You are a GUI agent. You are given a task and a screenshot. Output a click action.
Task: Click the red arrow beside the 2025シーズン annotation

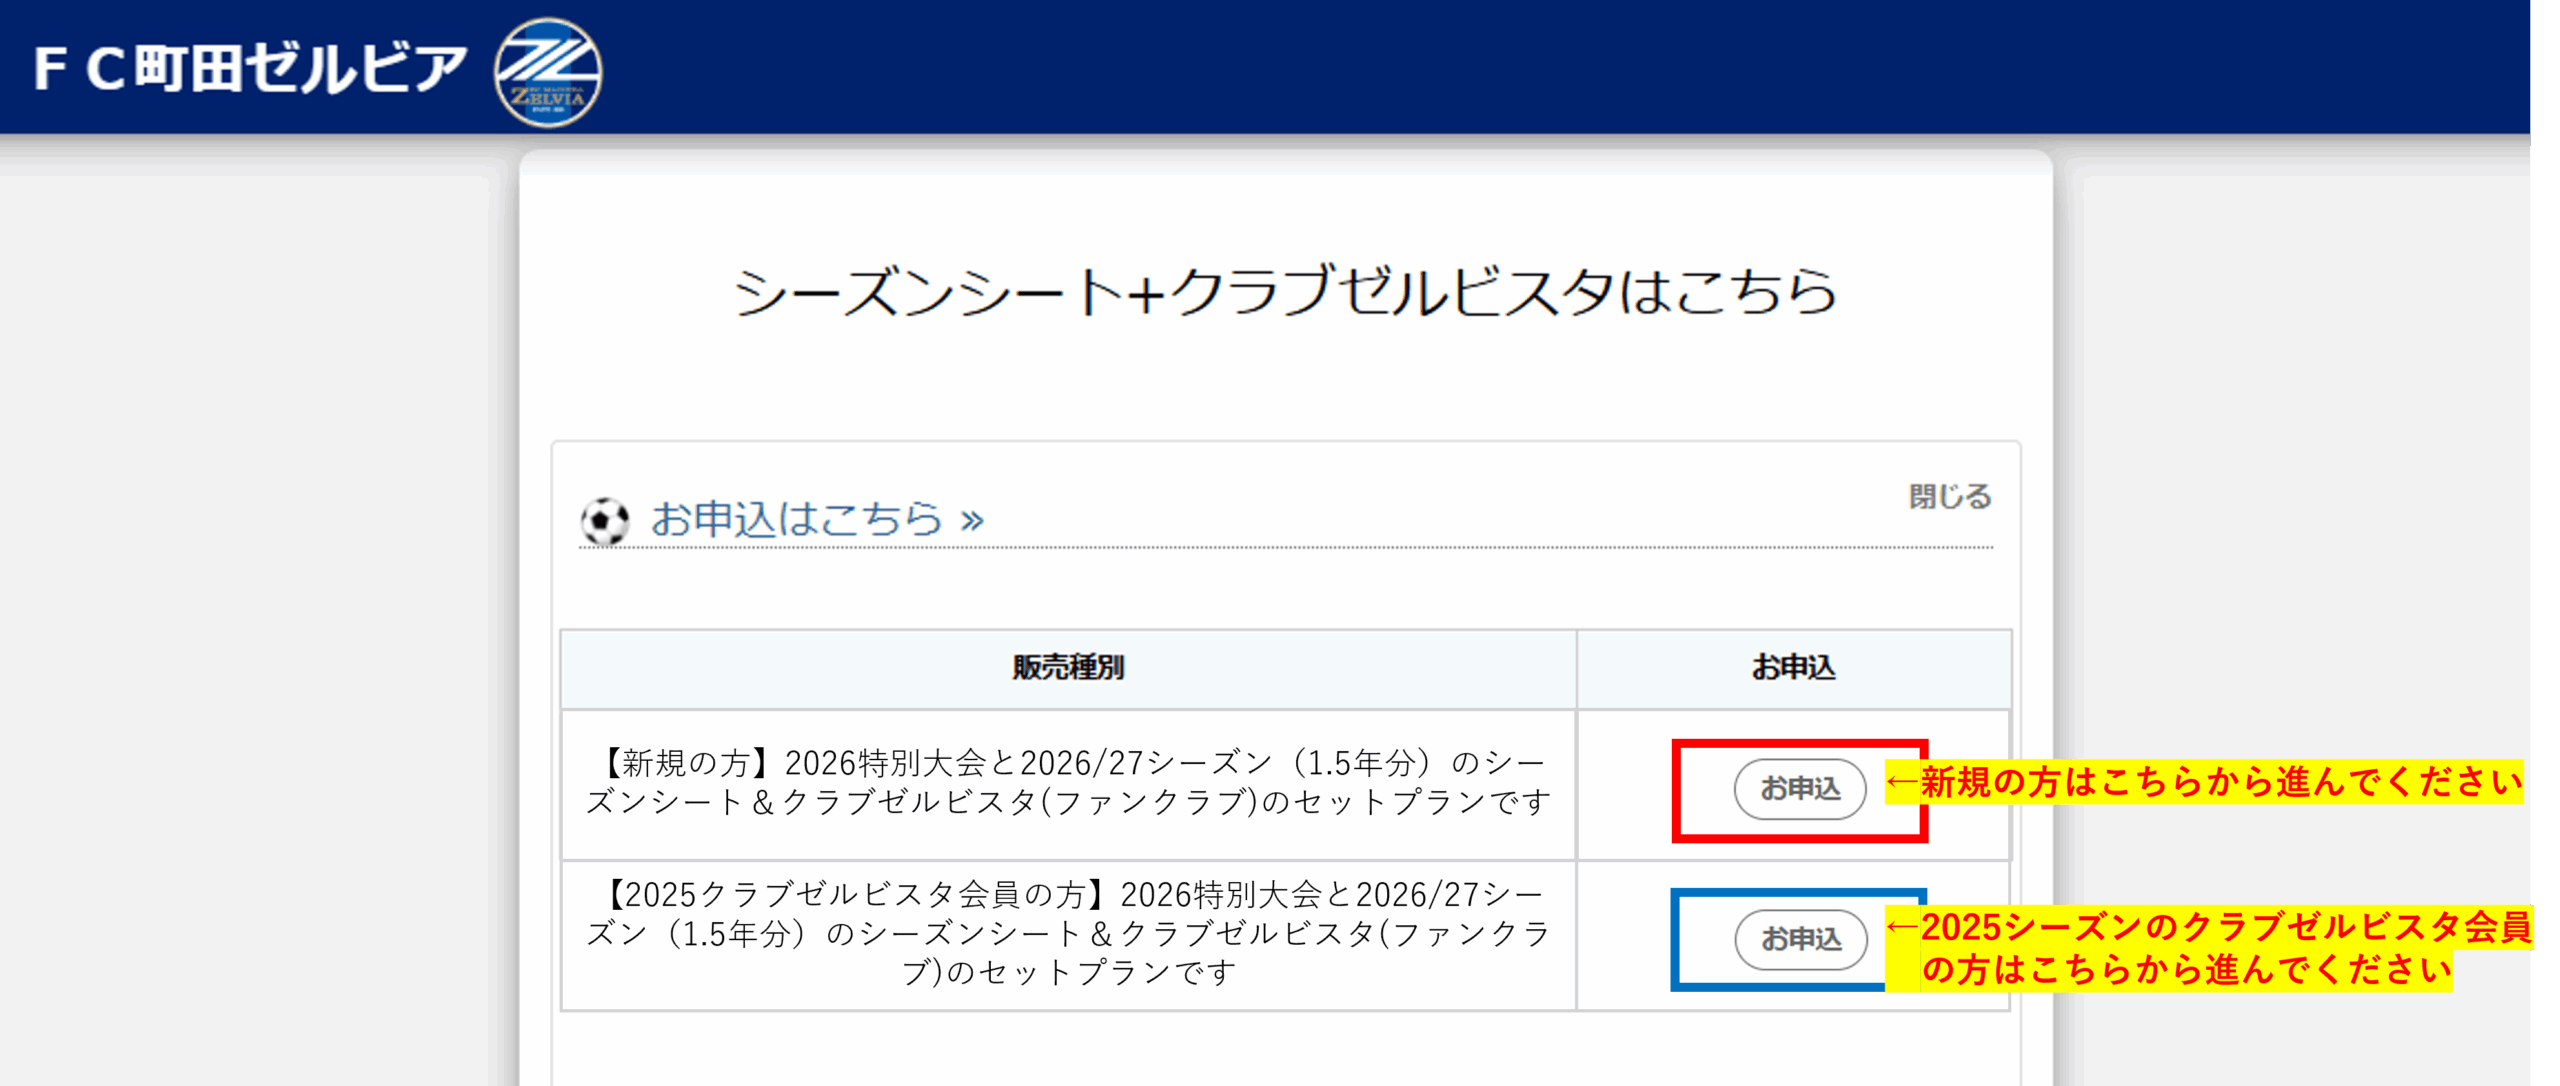tap(1902, 927)
